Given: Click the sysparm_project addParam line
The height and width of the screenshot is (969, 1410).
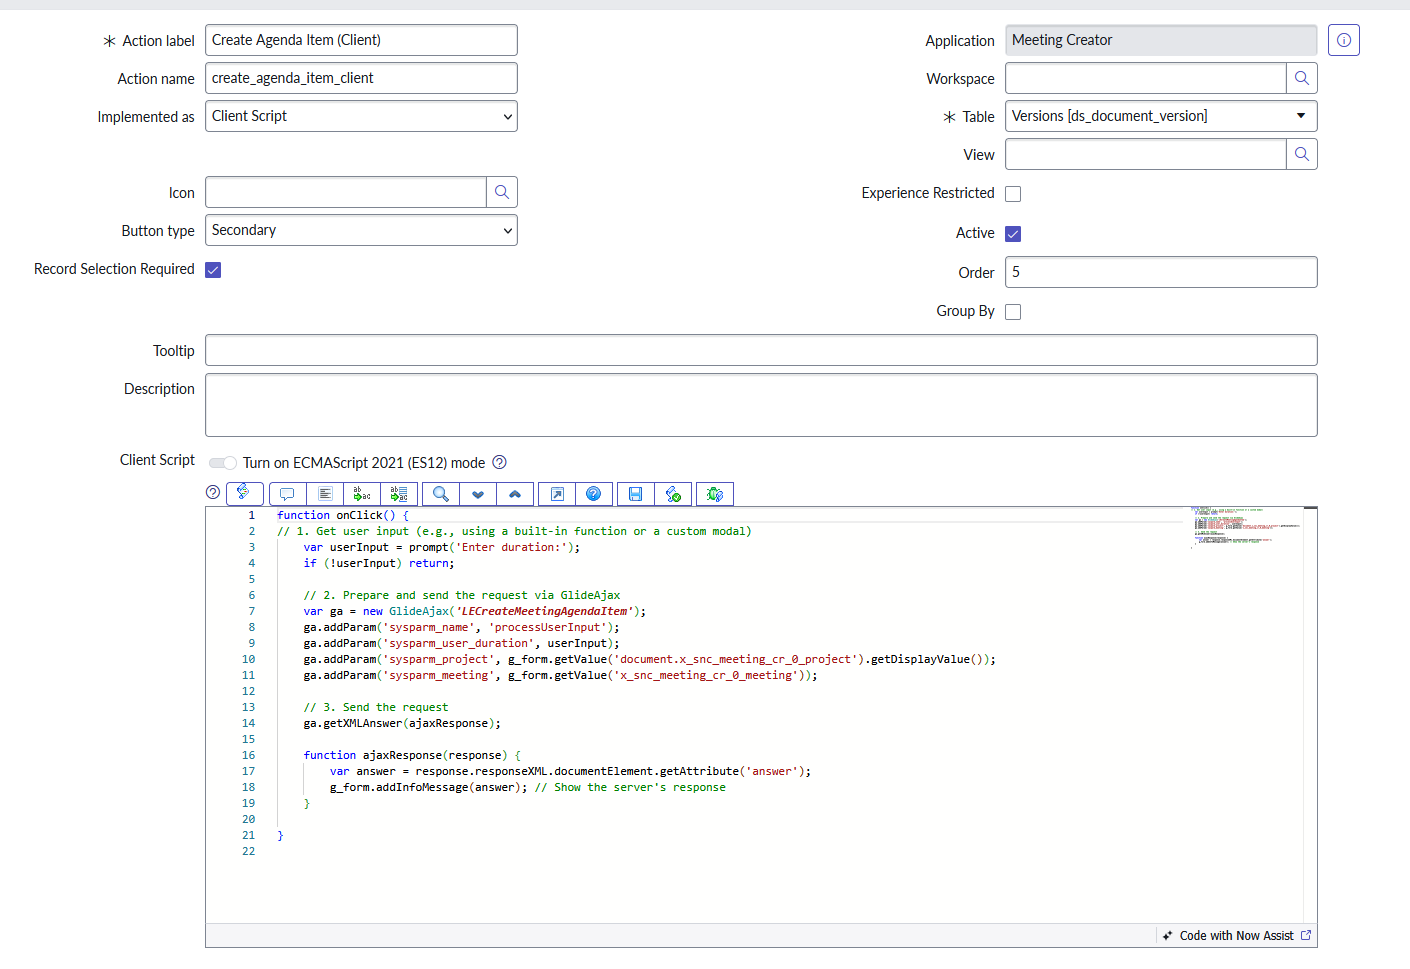Looking at the screenshot, I should (650, 660).
